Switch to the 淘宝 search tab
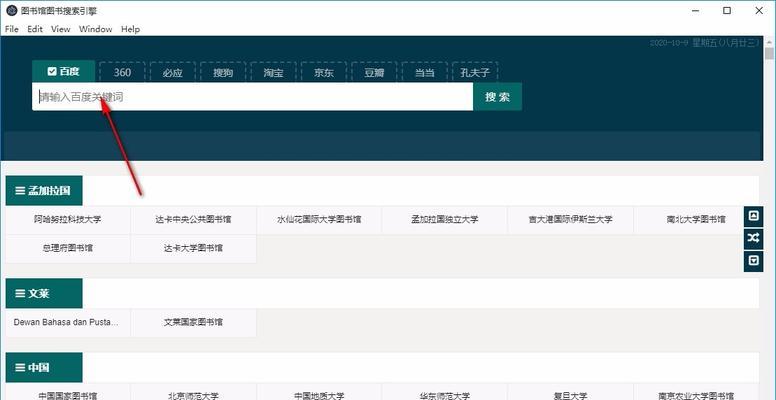 pos(274,72)
